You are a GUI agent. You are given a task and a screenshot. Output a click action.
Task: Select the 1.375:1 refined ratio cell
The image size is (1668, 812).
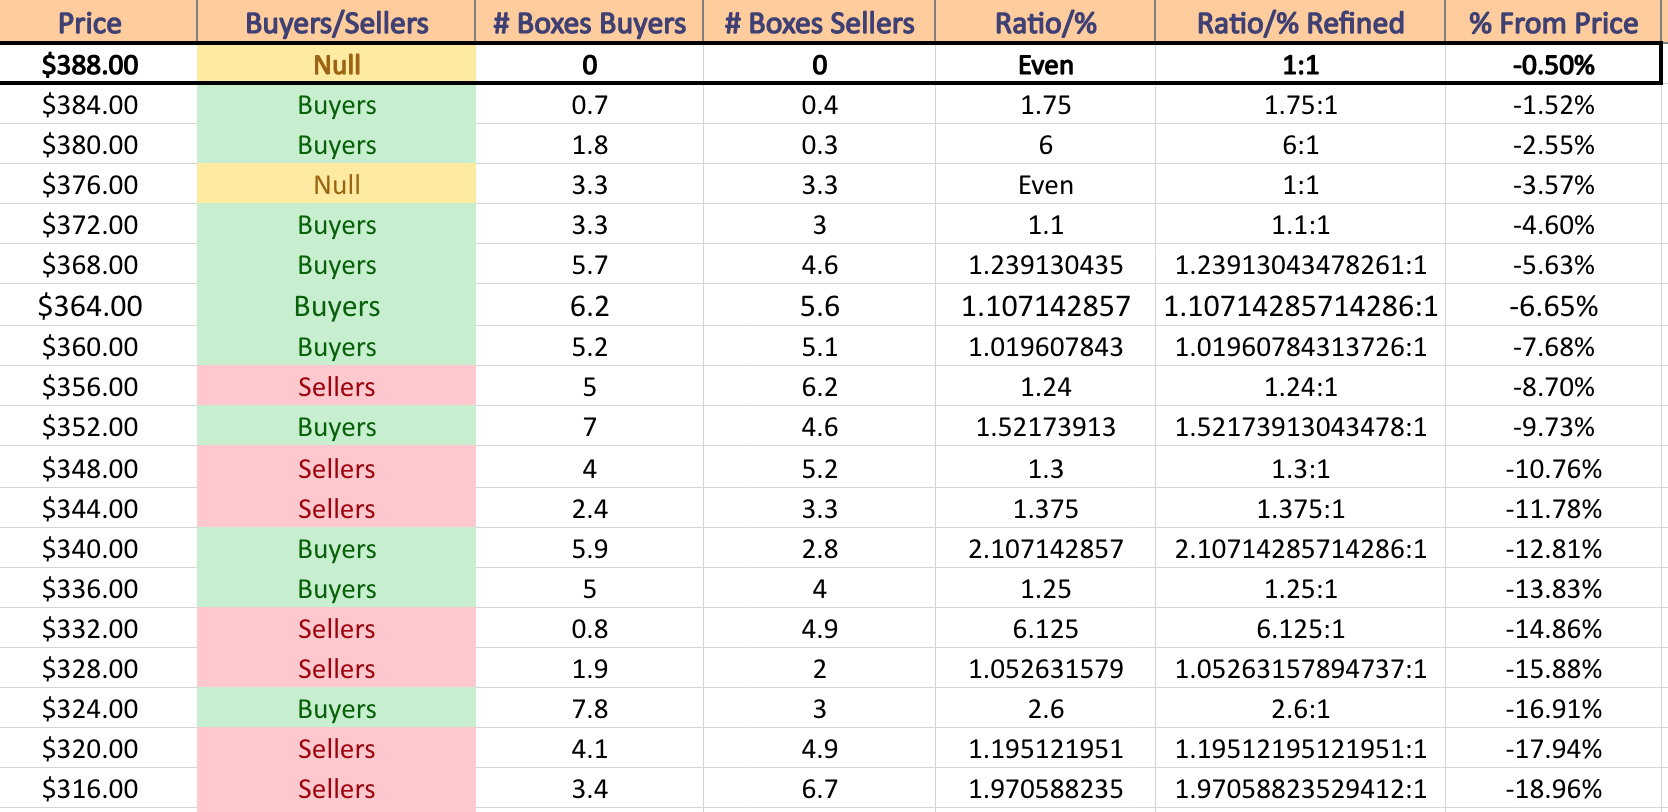coord(1300,509)
